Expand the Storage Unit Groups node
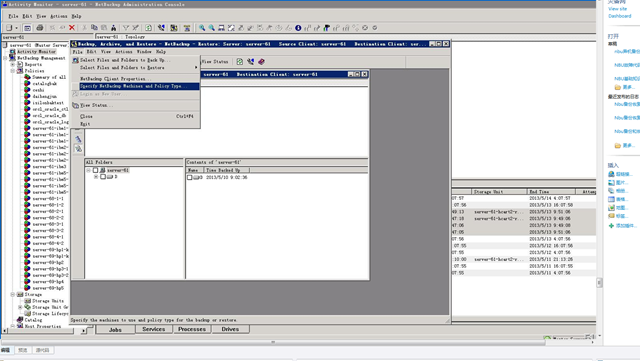 click(x=20, y=307)
